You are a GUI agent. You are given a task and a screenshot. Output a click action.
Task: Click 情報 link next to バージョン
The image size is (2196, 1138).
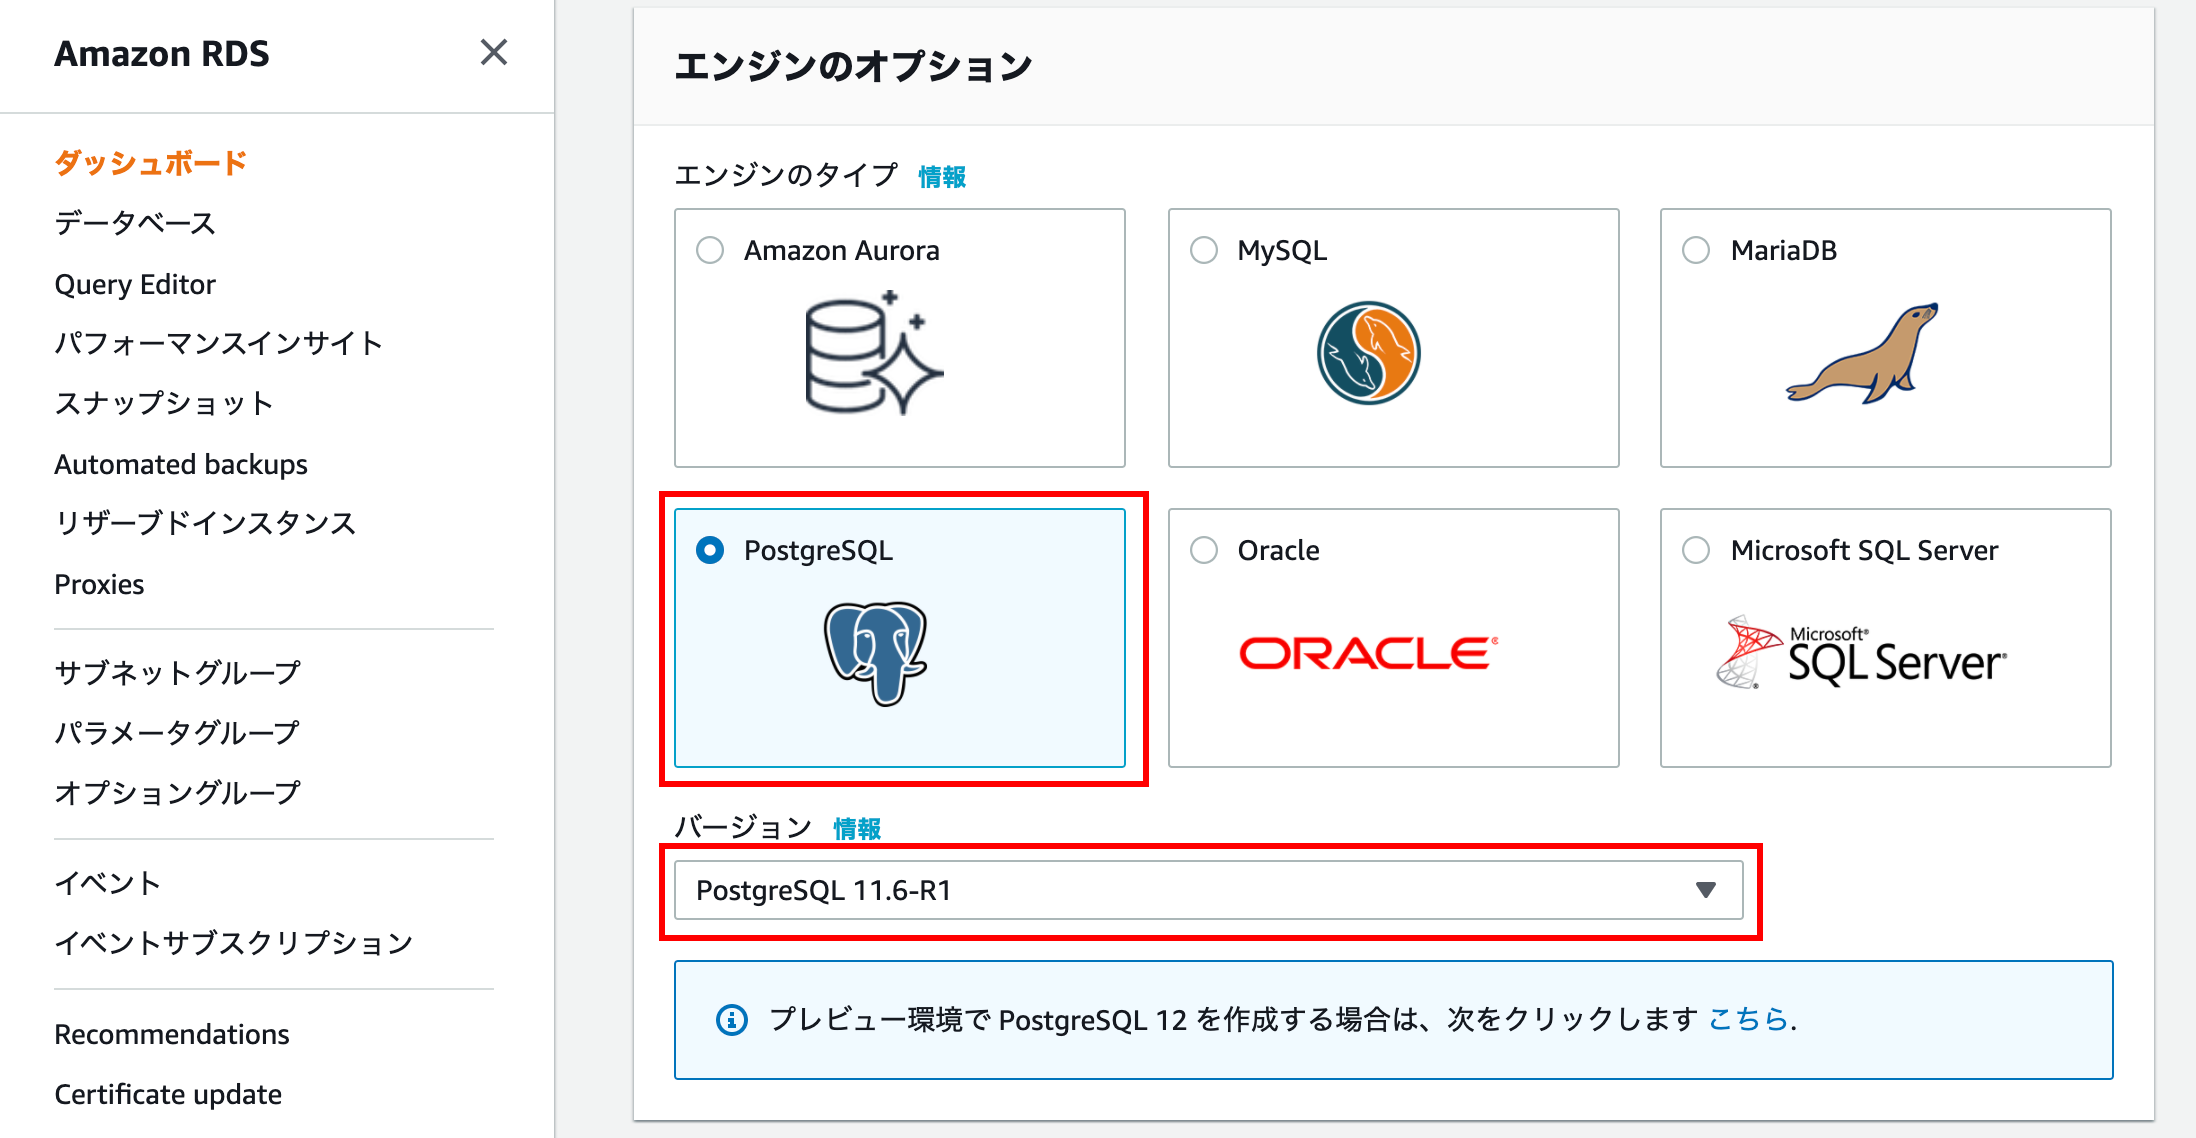(x=857, y=828)
